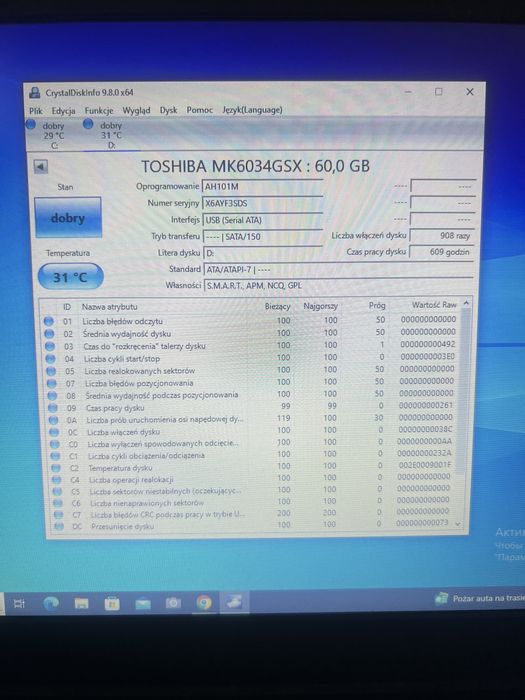Click the ID column header

[x=67, y=307]
